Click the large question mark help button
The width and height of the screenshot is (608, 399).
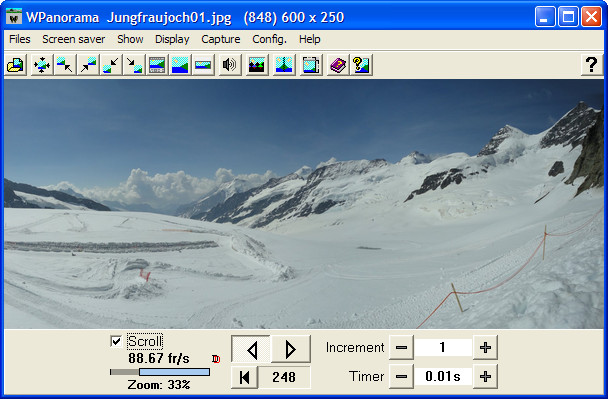(591, 65)
